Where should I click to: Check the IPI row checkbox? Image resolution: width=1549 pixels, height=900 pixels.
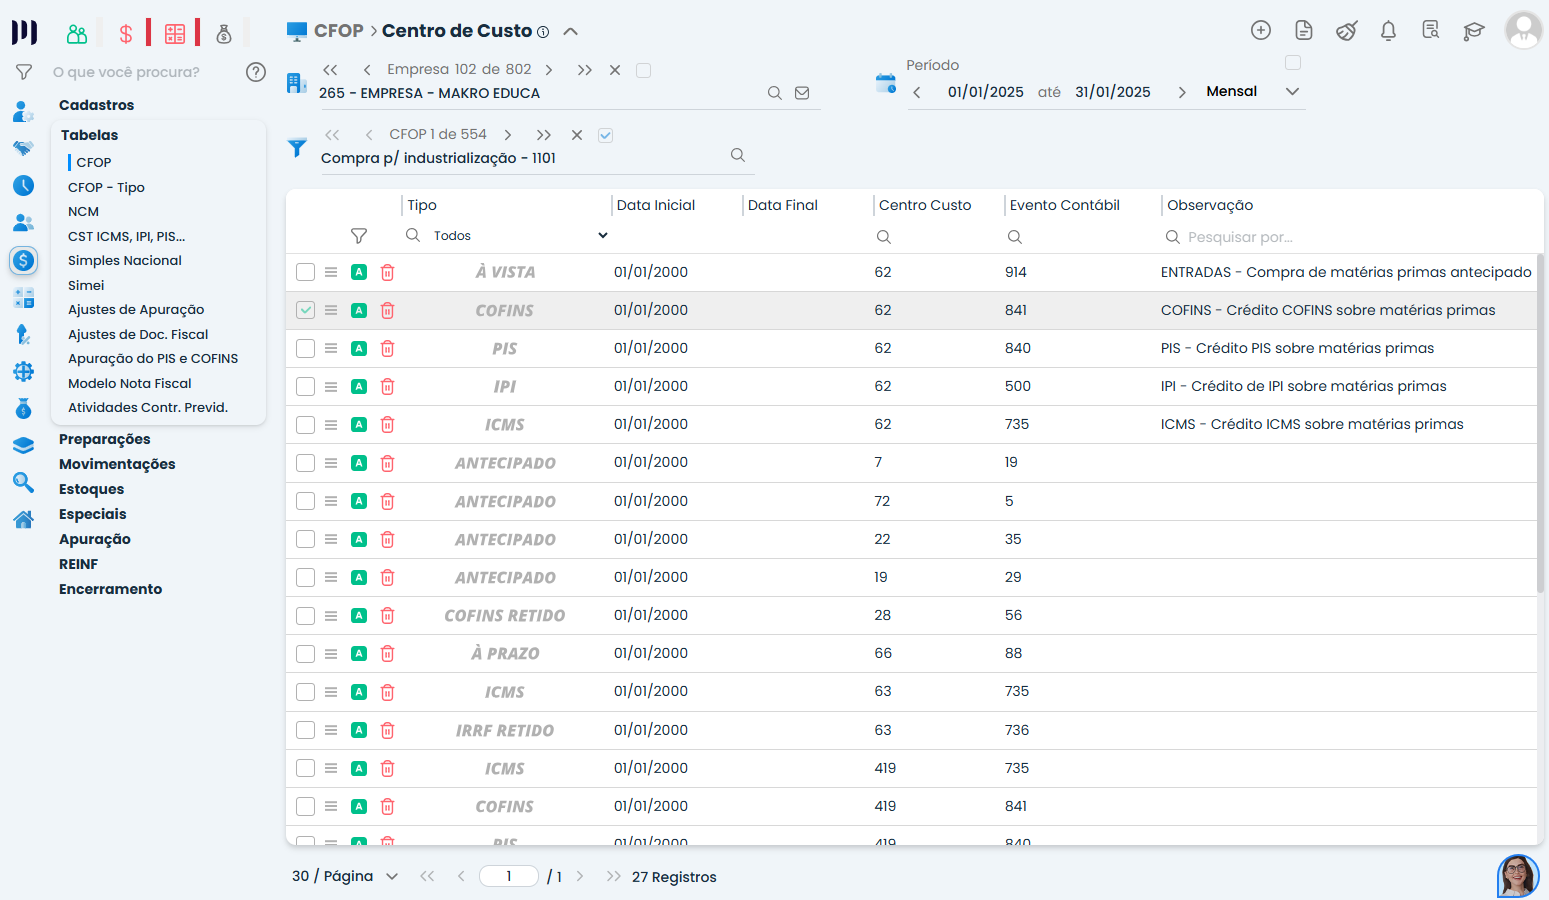(x=306, y=387)
